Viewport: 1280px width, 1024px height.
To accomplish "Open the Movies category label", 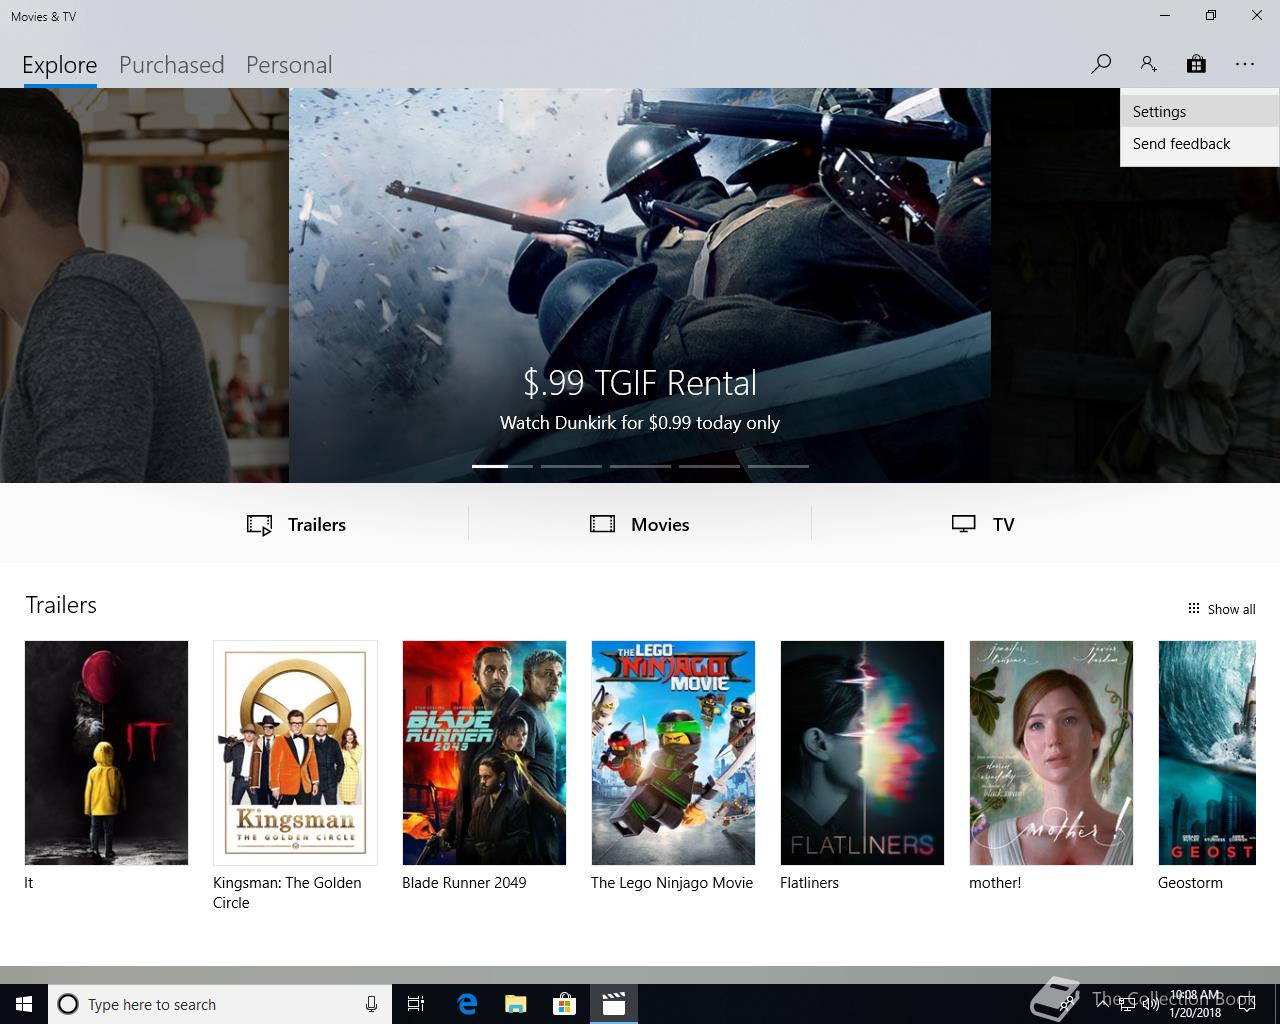I will point(660,525).
